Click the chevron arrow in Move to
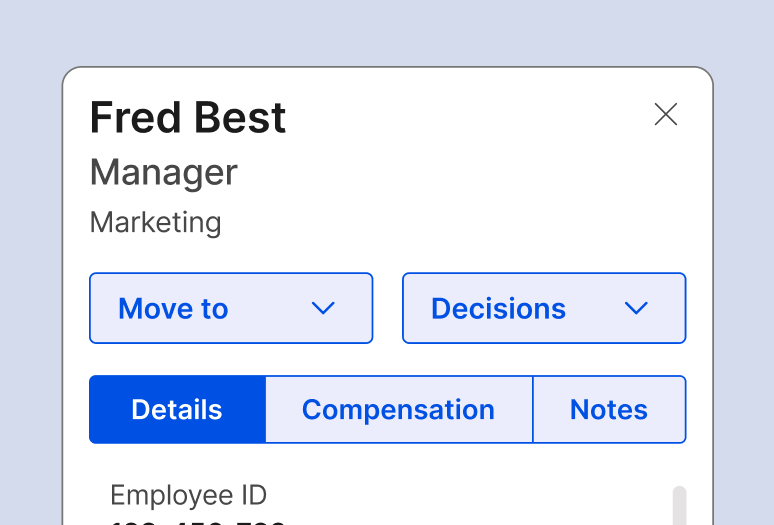 coord(323,308)
